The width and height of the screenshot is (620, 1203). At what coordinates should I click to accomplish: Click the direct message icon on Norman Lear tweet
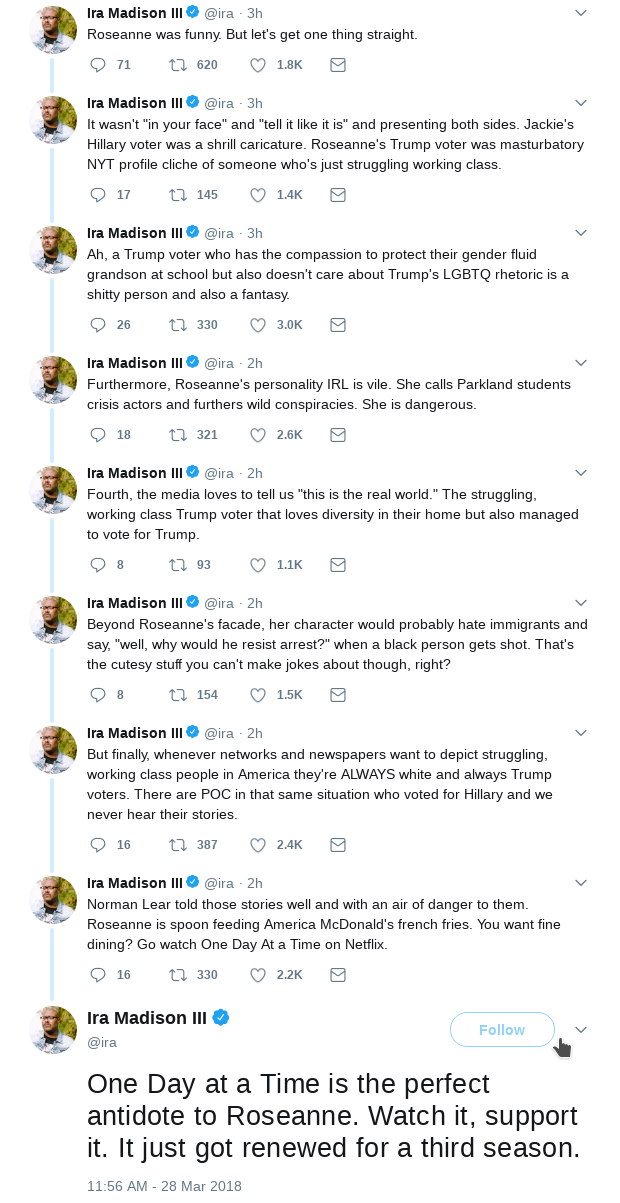pyautogui.click(x=338, y=975)
